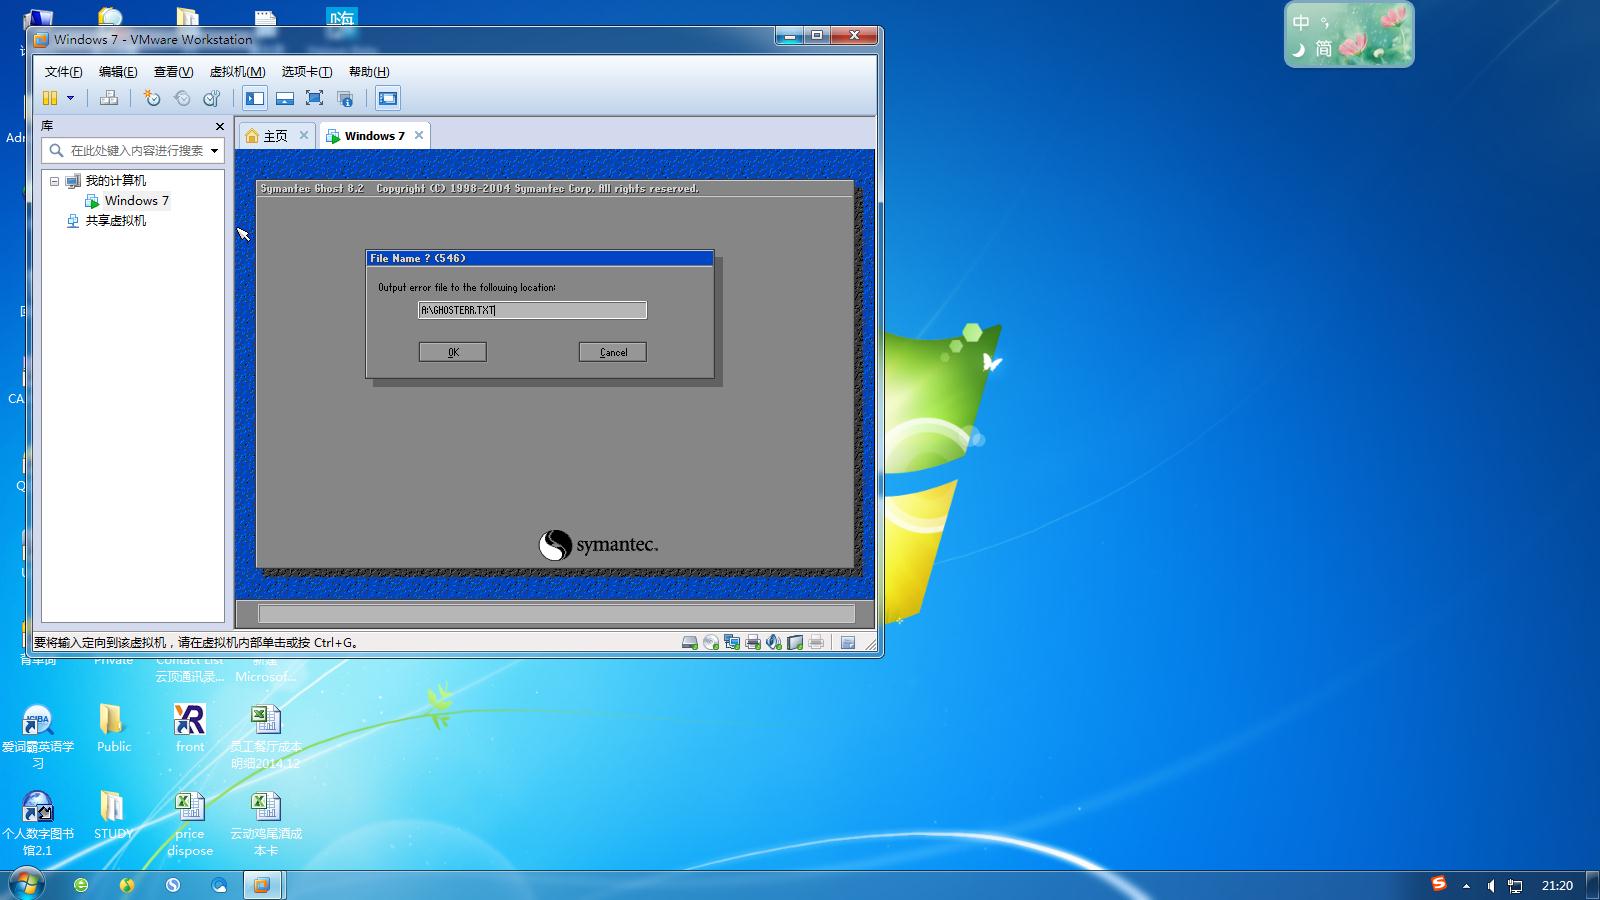Screen dimensions: 1600x900
Task: Open the snapshot manager icon
Action: click(212, 98)
